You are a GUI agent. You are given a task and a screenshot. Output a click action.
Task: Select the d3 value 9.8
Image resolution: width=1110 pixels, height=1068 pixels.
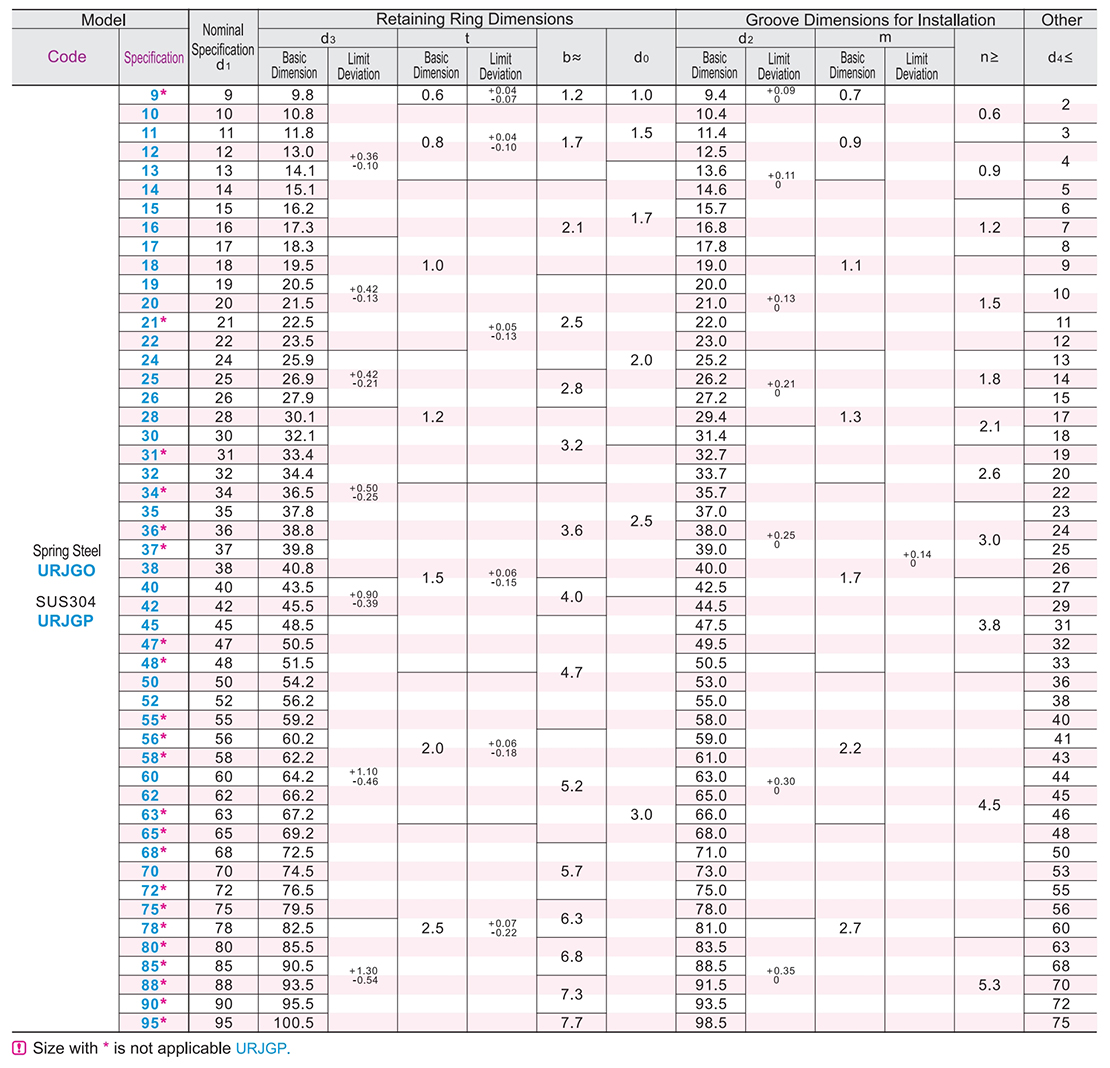pyautogui.click(x=302, y=95)
